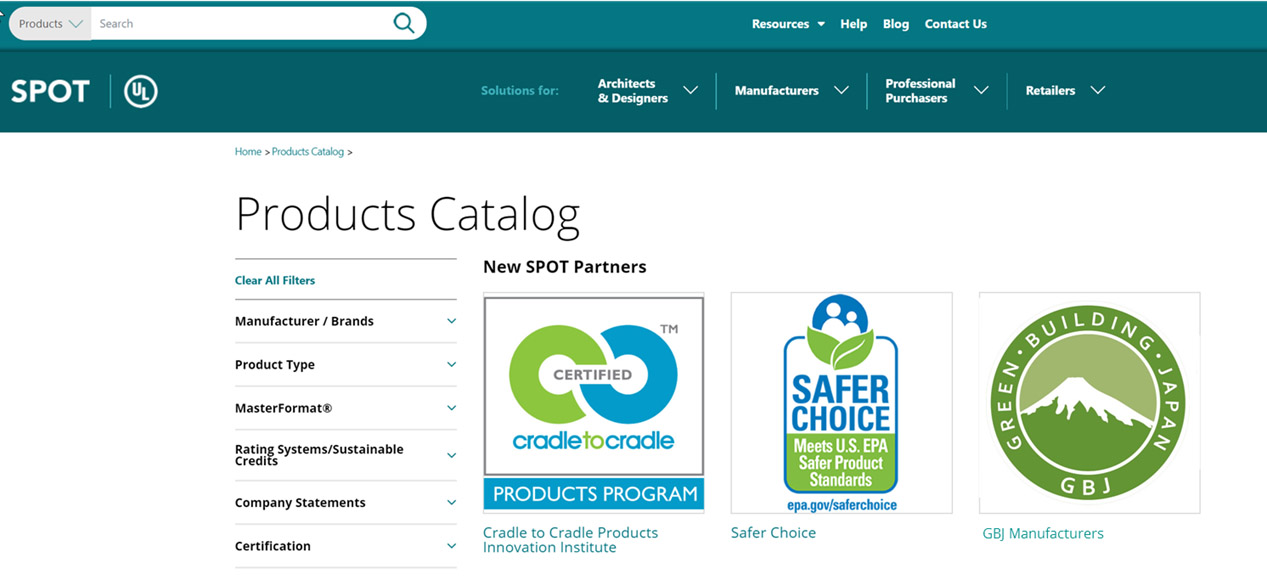1267x580 pixels.
Task: Expand Product Type filter
Action: pyautogui.click(x=346, y=365)
